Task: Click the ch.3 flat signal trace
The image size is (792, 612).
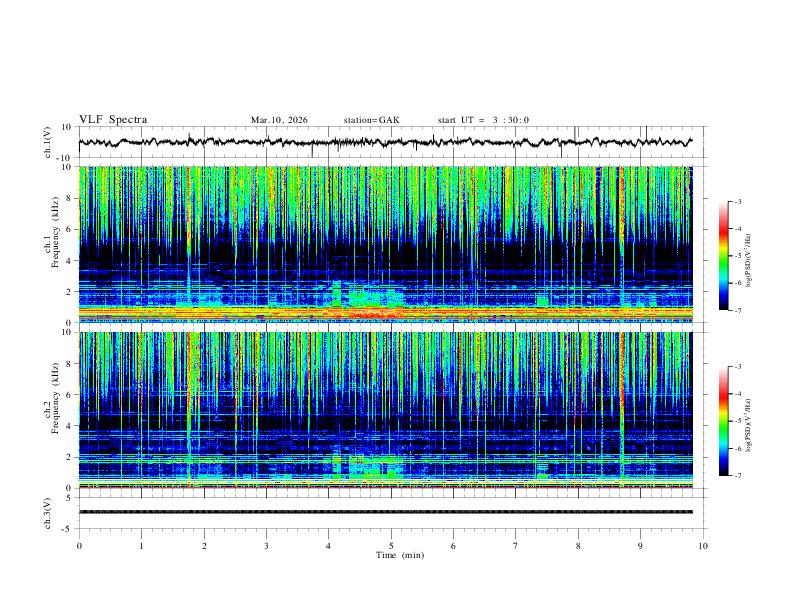Action: pos(385,512)
